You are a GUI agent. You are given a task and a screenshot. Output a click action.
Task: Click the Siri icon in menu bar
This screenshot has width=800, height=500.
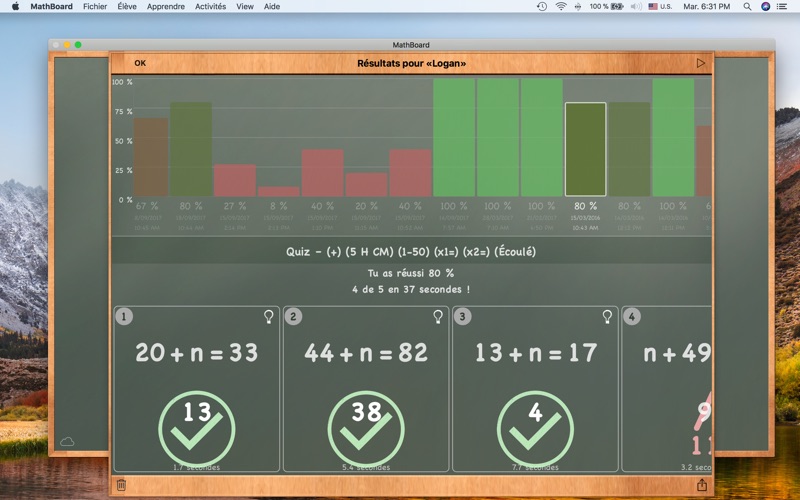click(765, 6)
